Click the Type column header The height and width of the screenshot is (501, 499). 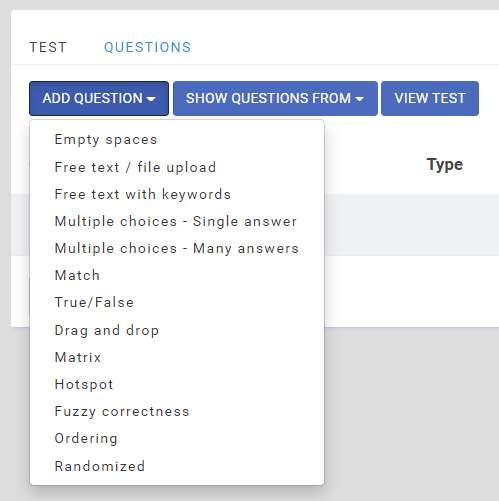pos(445,165)
